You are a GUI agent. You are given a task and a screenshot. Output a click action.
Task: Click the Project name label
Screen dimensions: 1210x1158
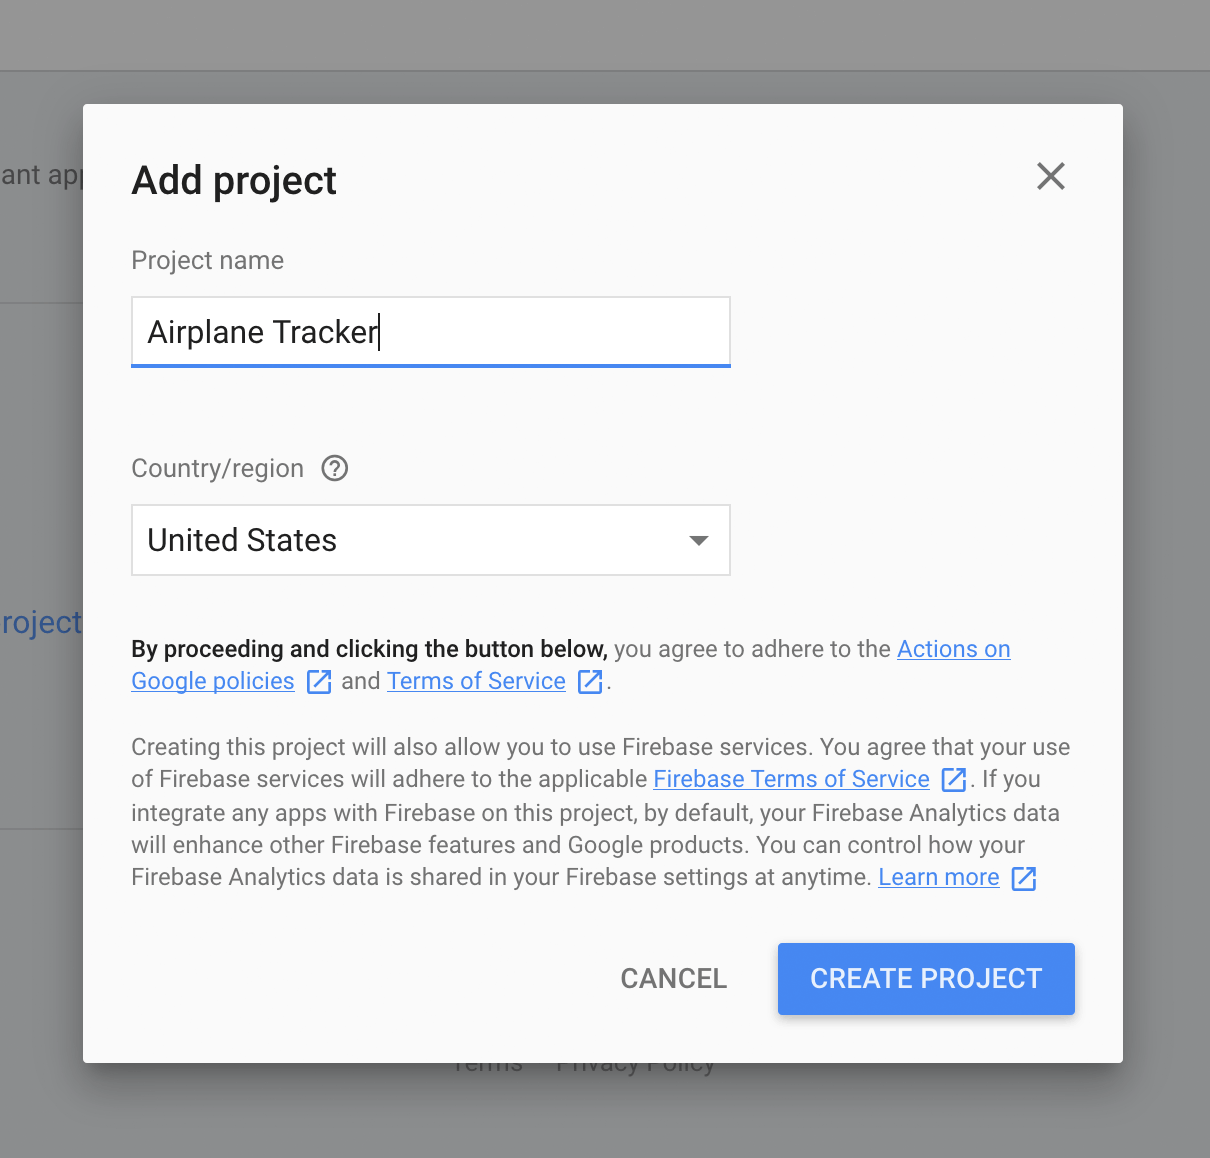click(208, 260)
